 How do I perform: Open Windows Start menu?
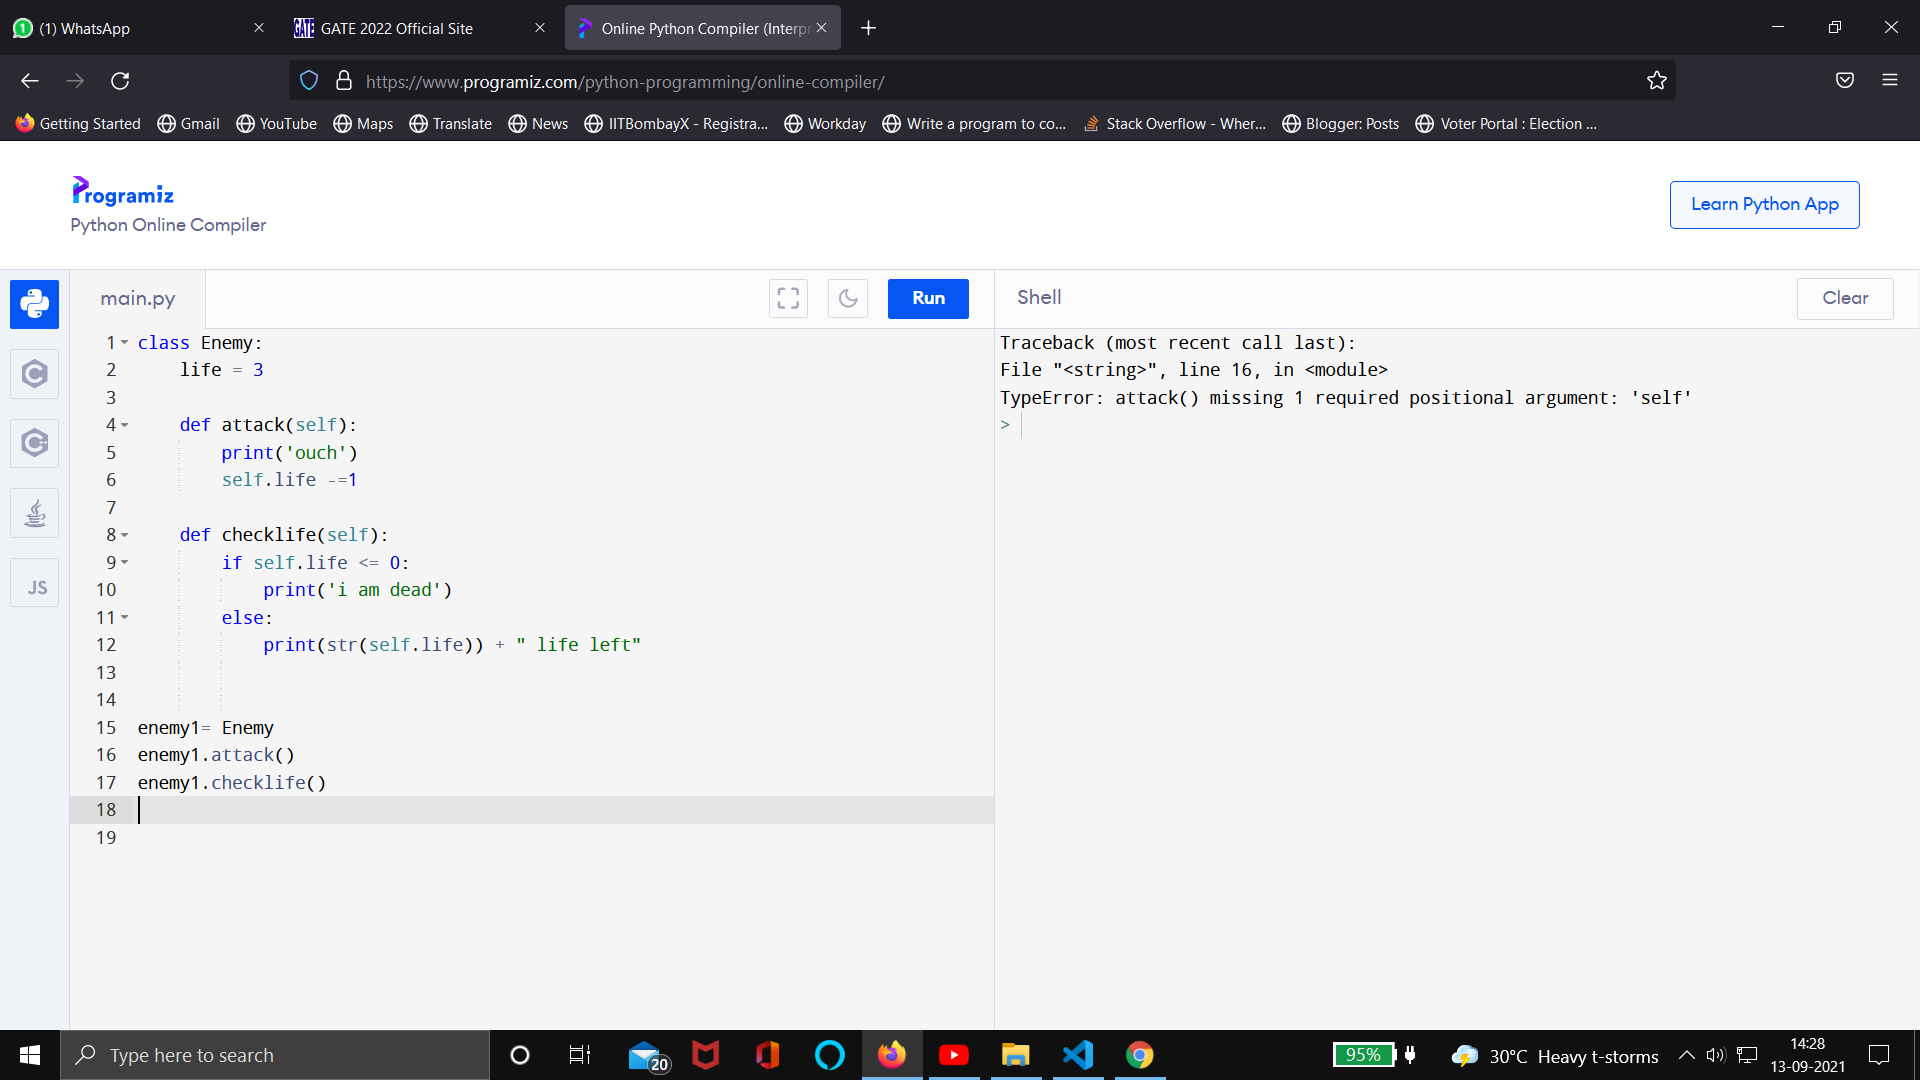click(x=30, y=1055)
